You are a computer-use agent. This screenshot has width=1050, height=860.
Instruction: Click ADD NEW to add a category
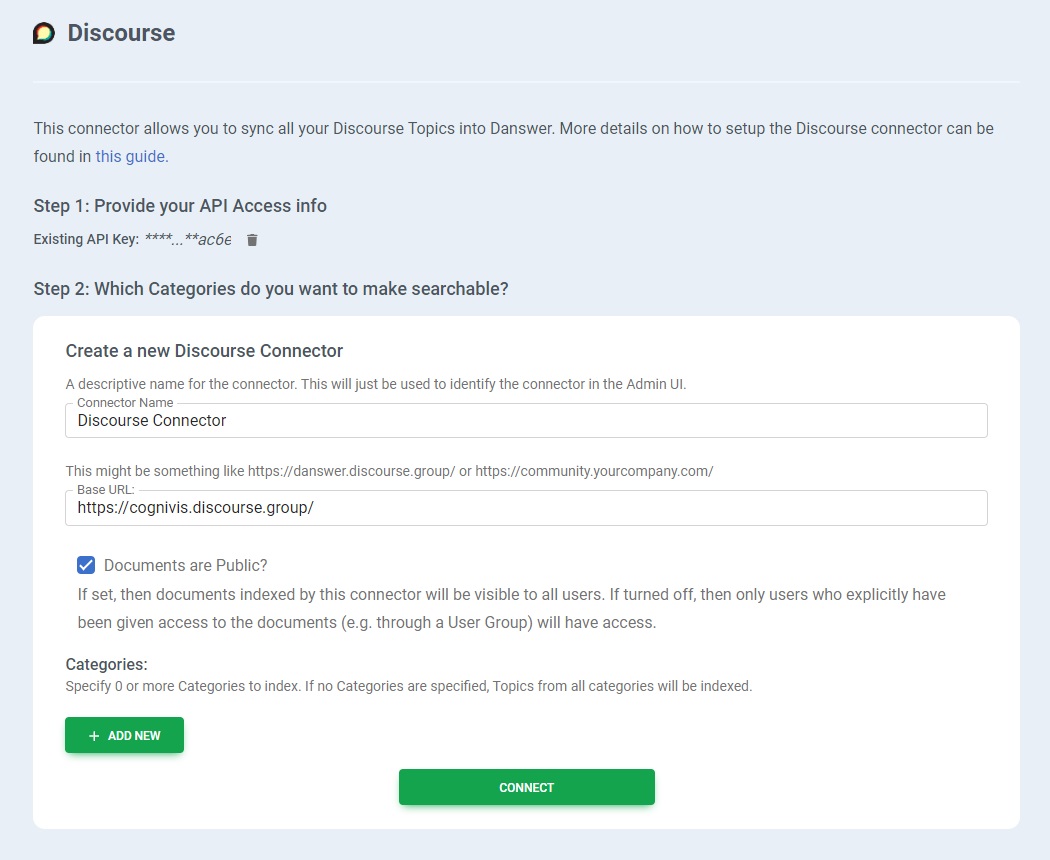click(125, 735)
